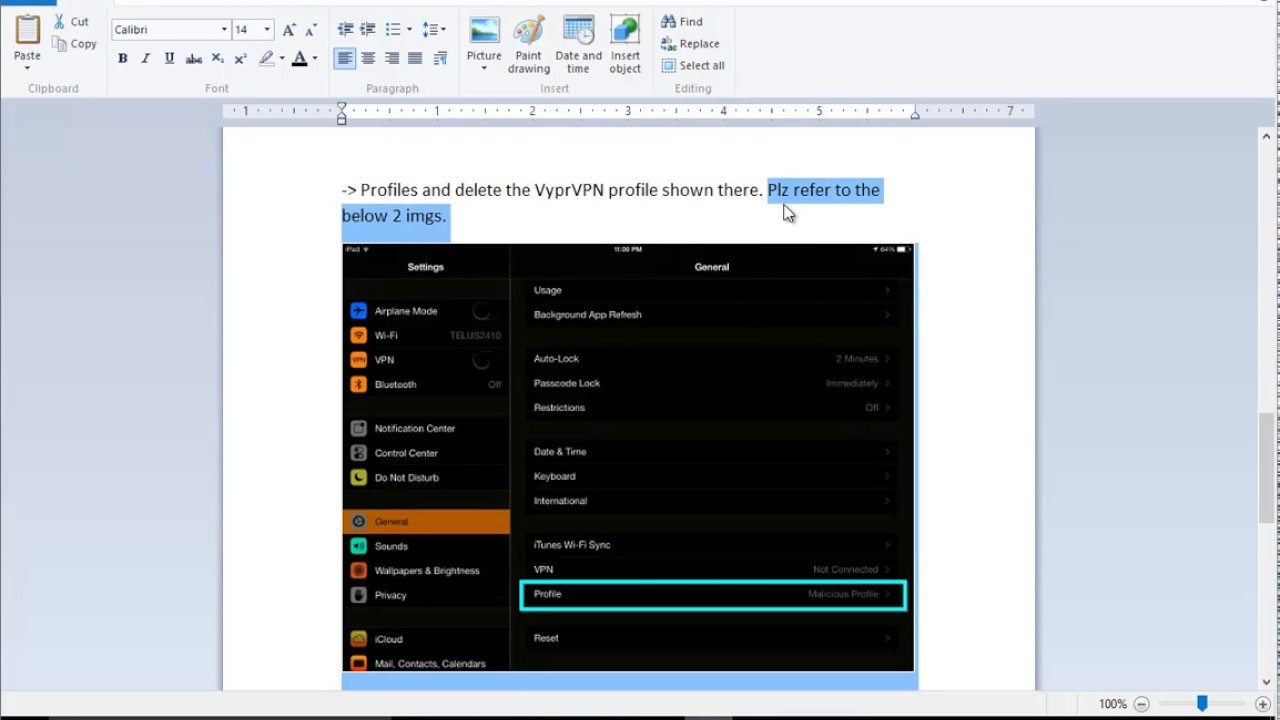Screen dimensions: 1280x720
Task: Click Select all
Action: (693, 65)
